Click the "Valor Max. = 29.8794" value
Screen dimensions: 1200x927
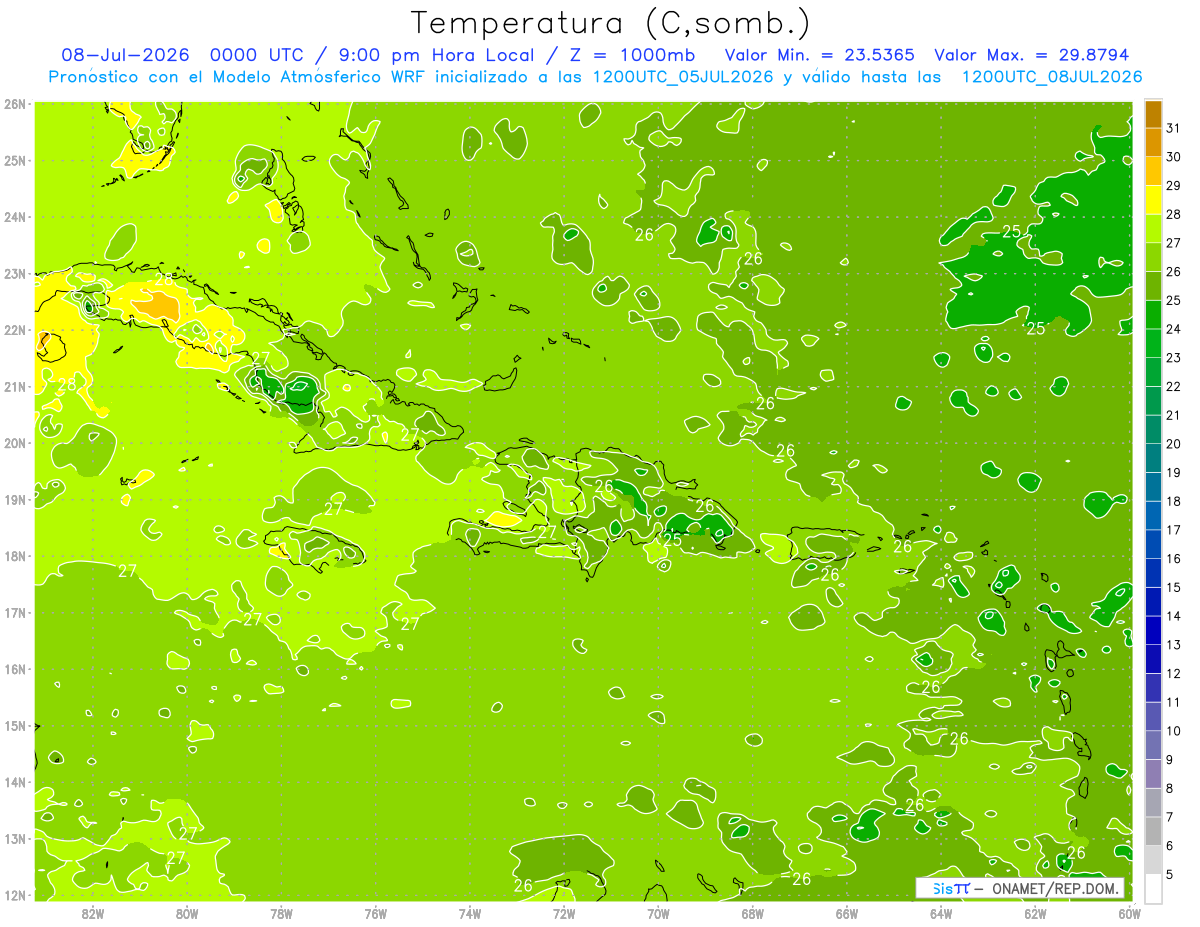point(1031,55)
